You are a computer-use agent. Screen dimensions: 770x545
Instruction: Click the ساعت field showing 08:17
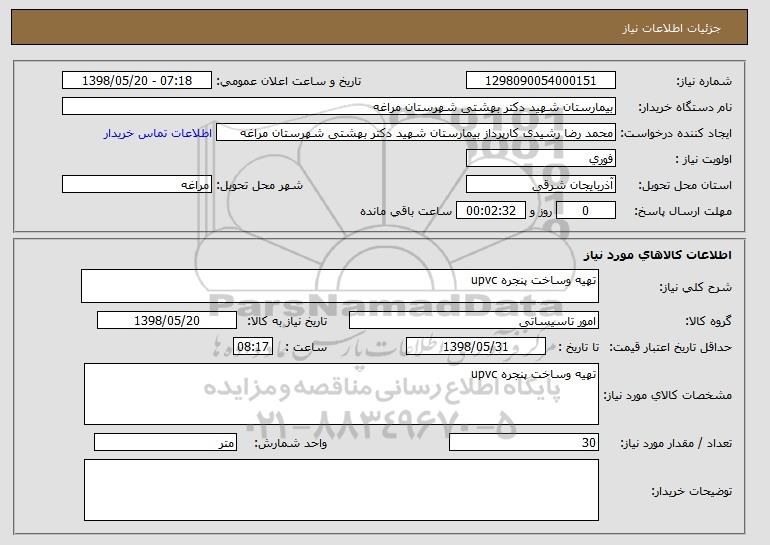253,347
